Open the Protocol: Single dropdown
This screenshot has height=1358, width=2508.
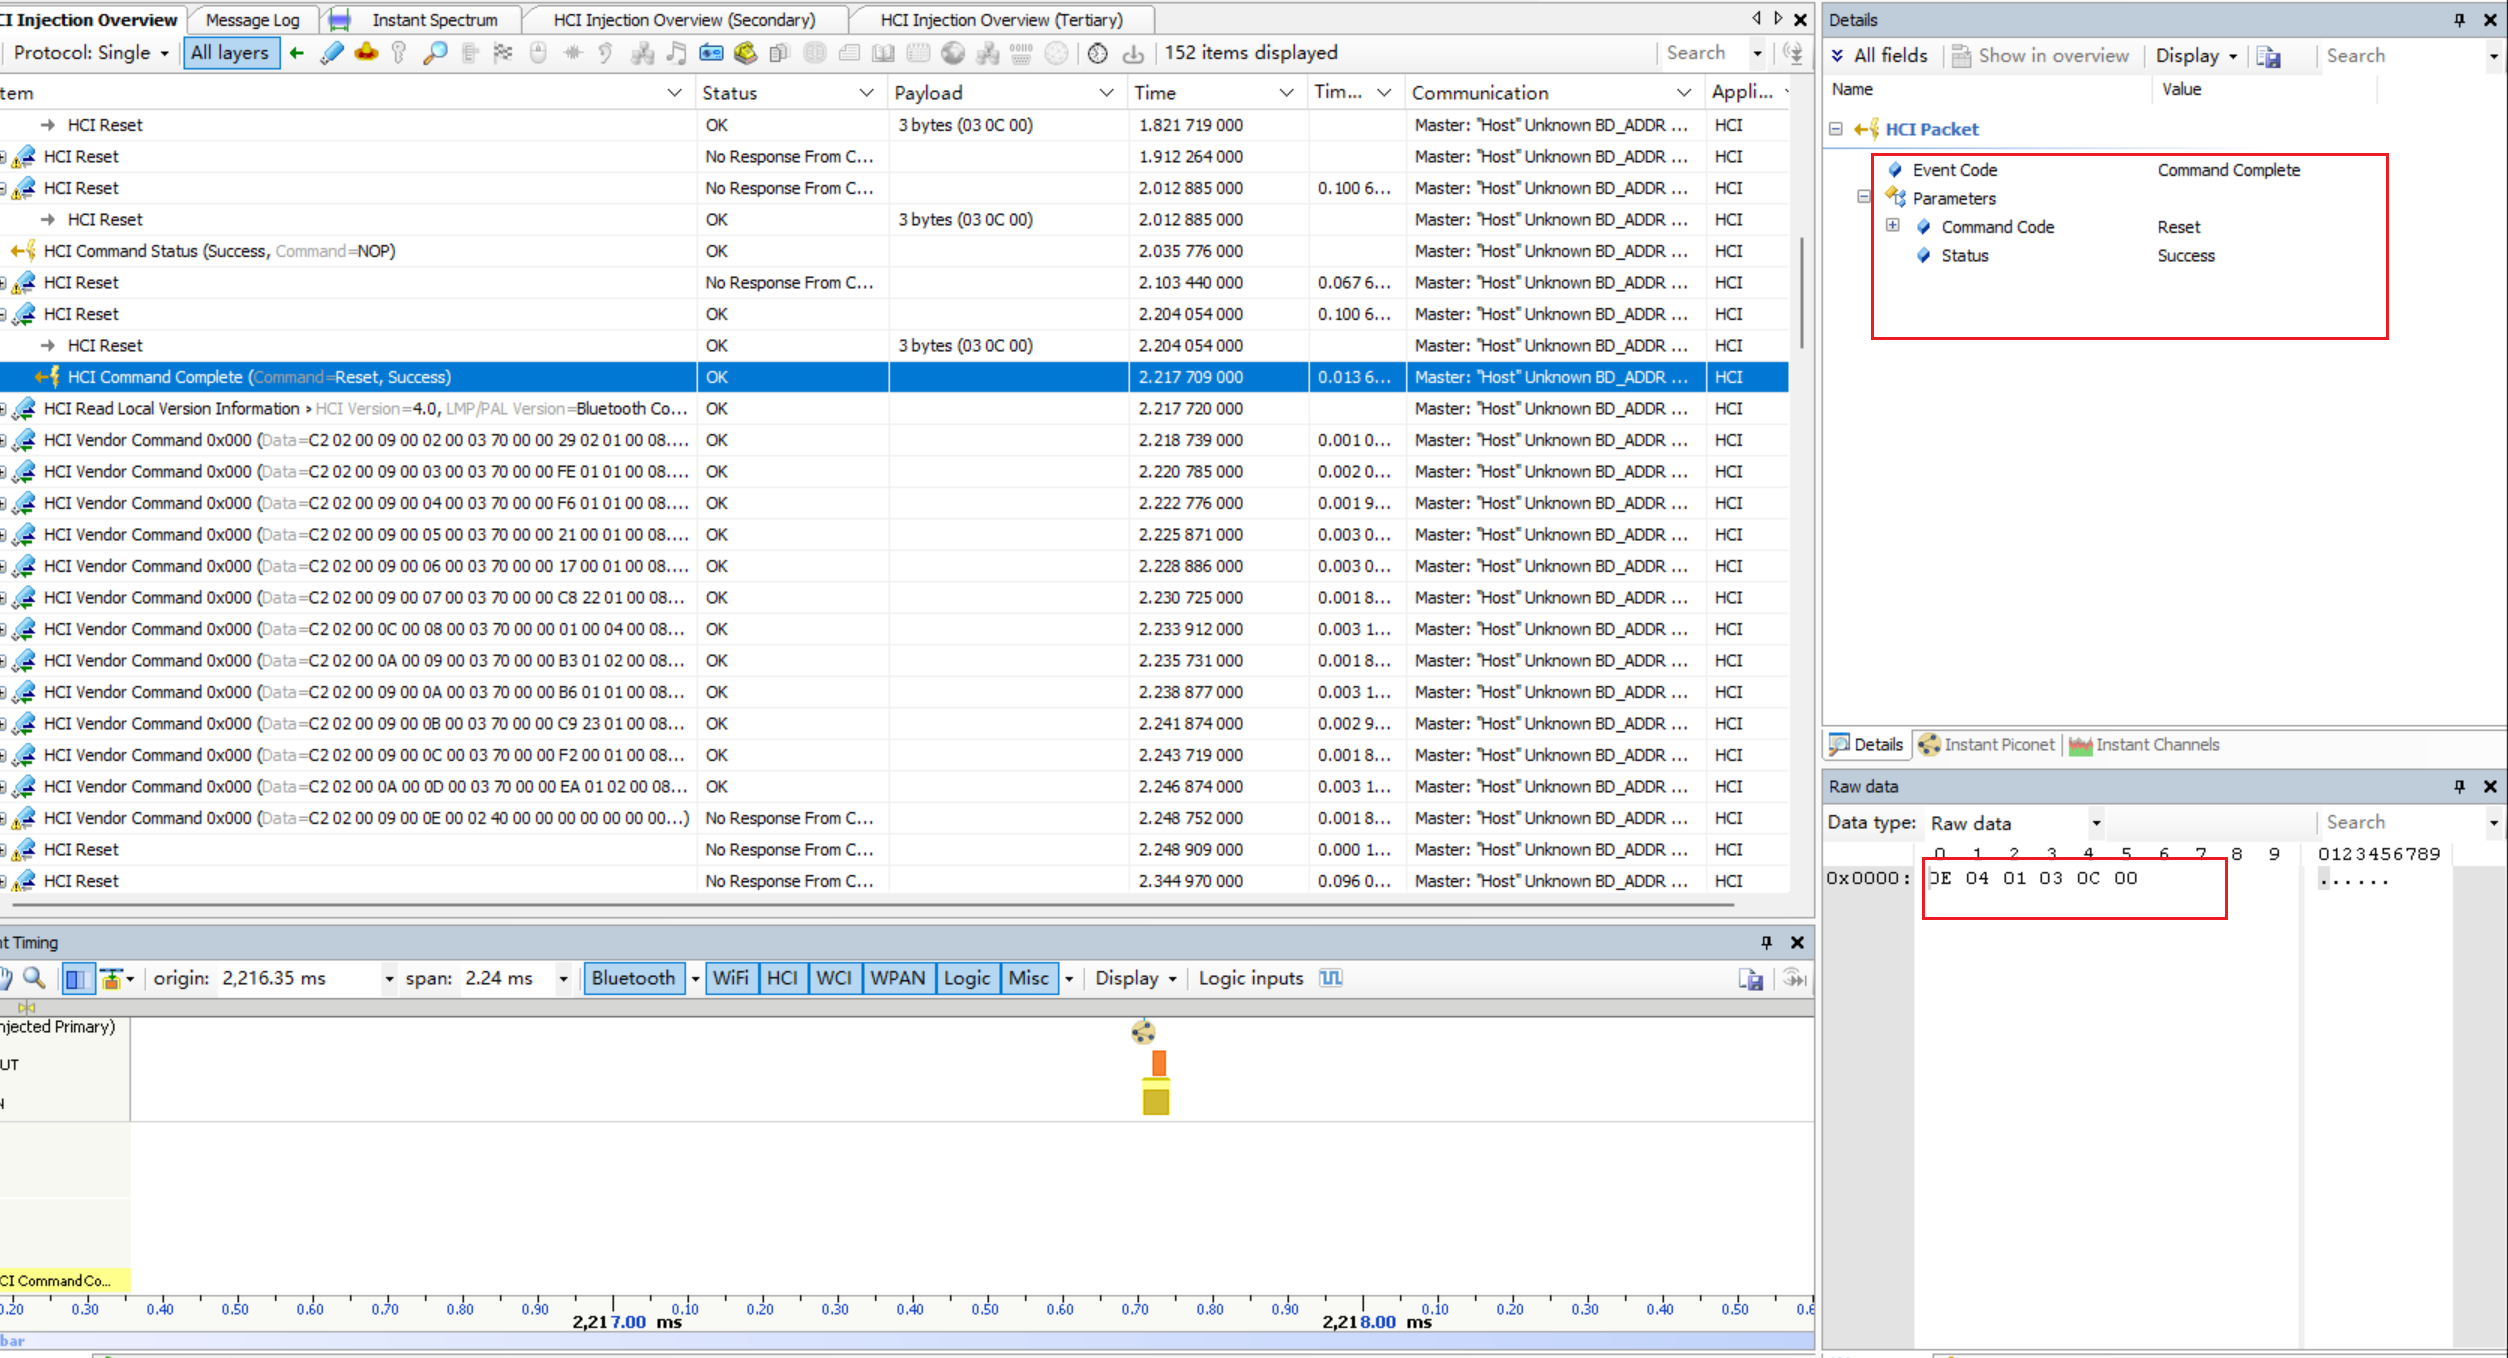pyautogui.click(x=90, y=53)
